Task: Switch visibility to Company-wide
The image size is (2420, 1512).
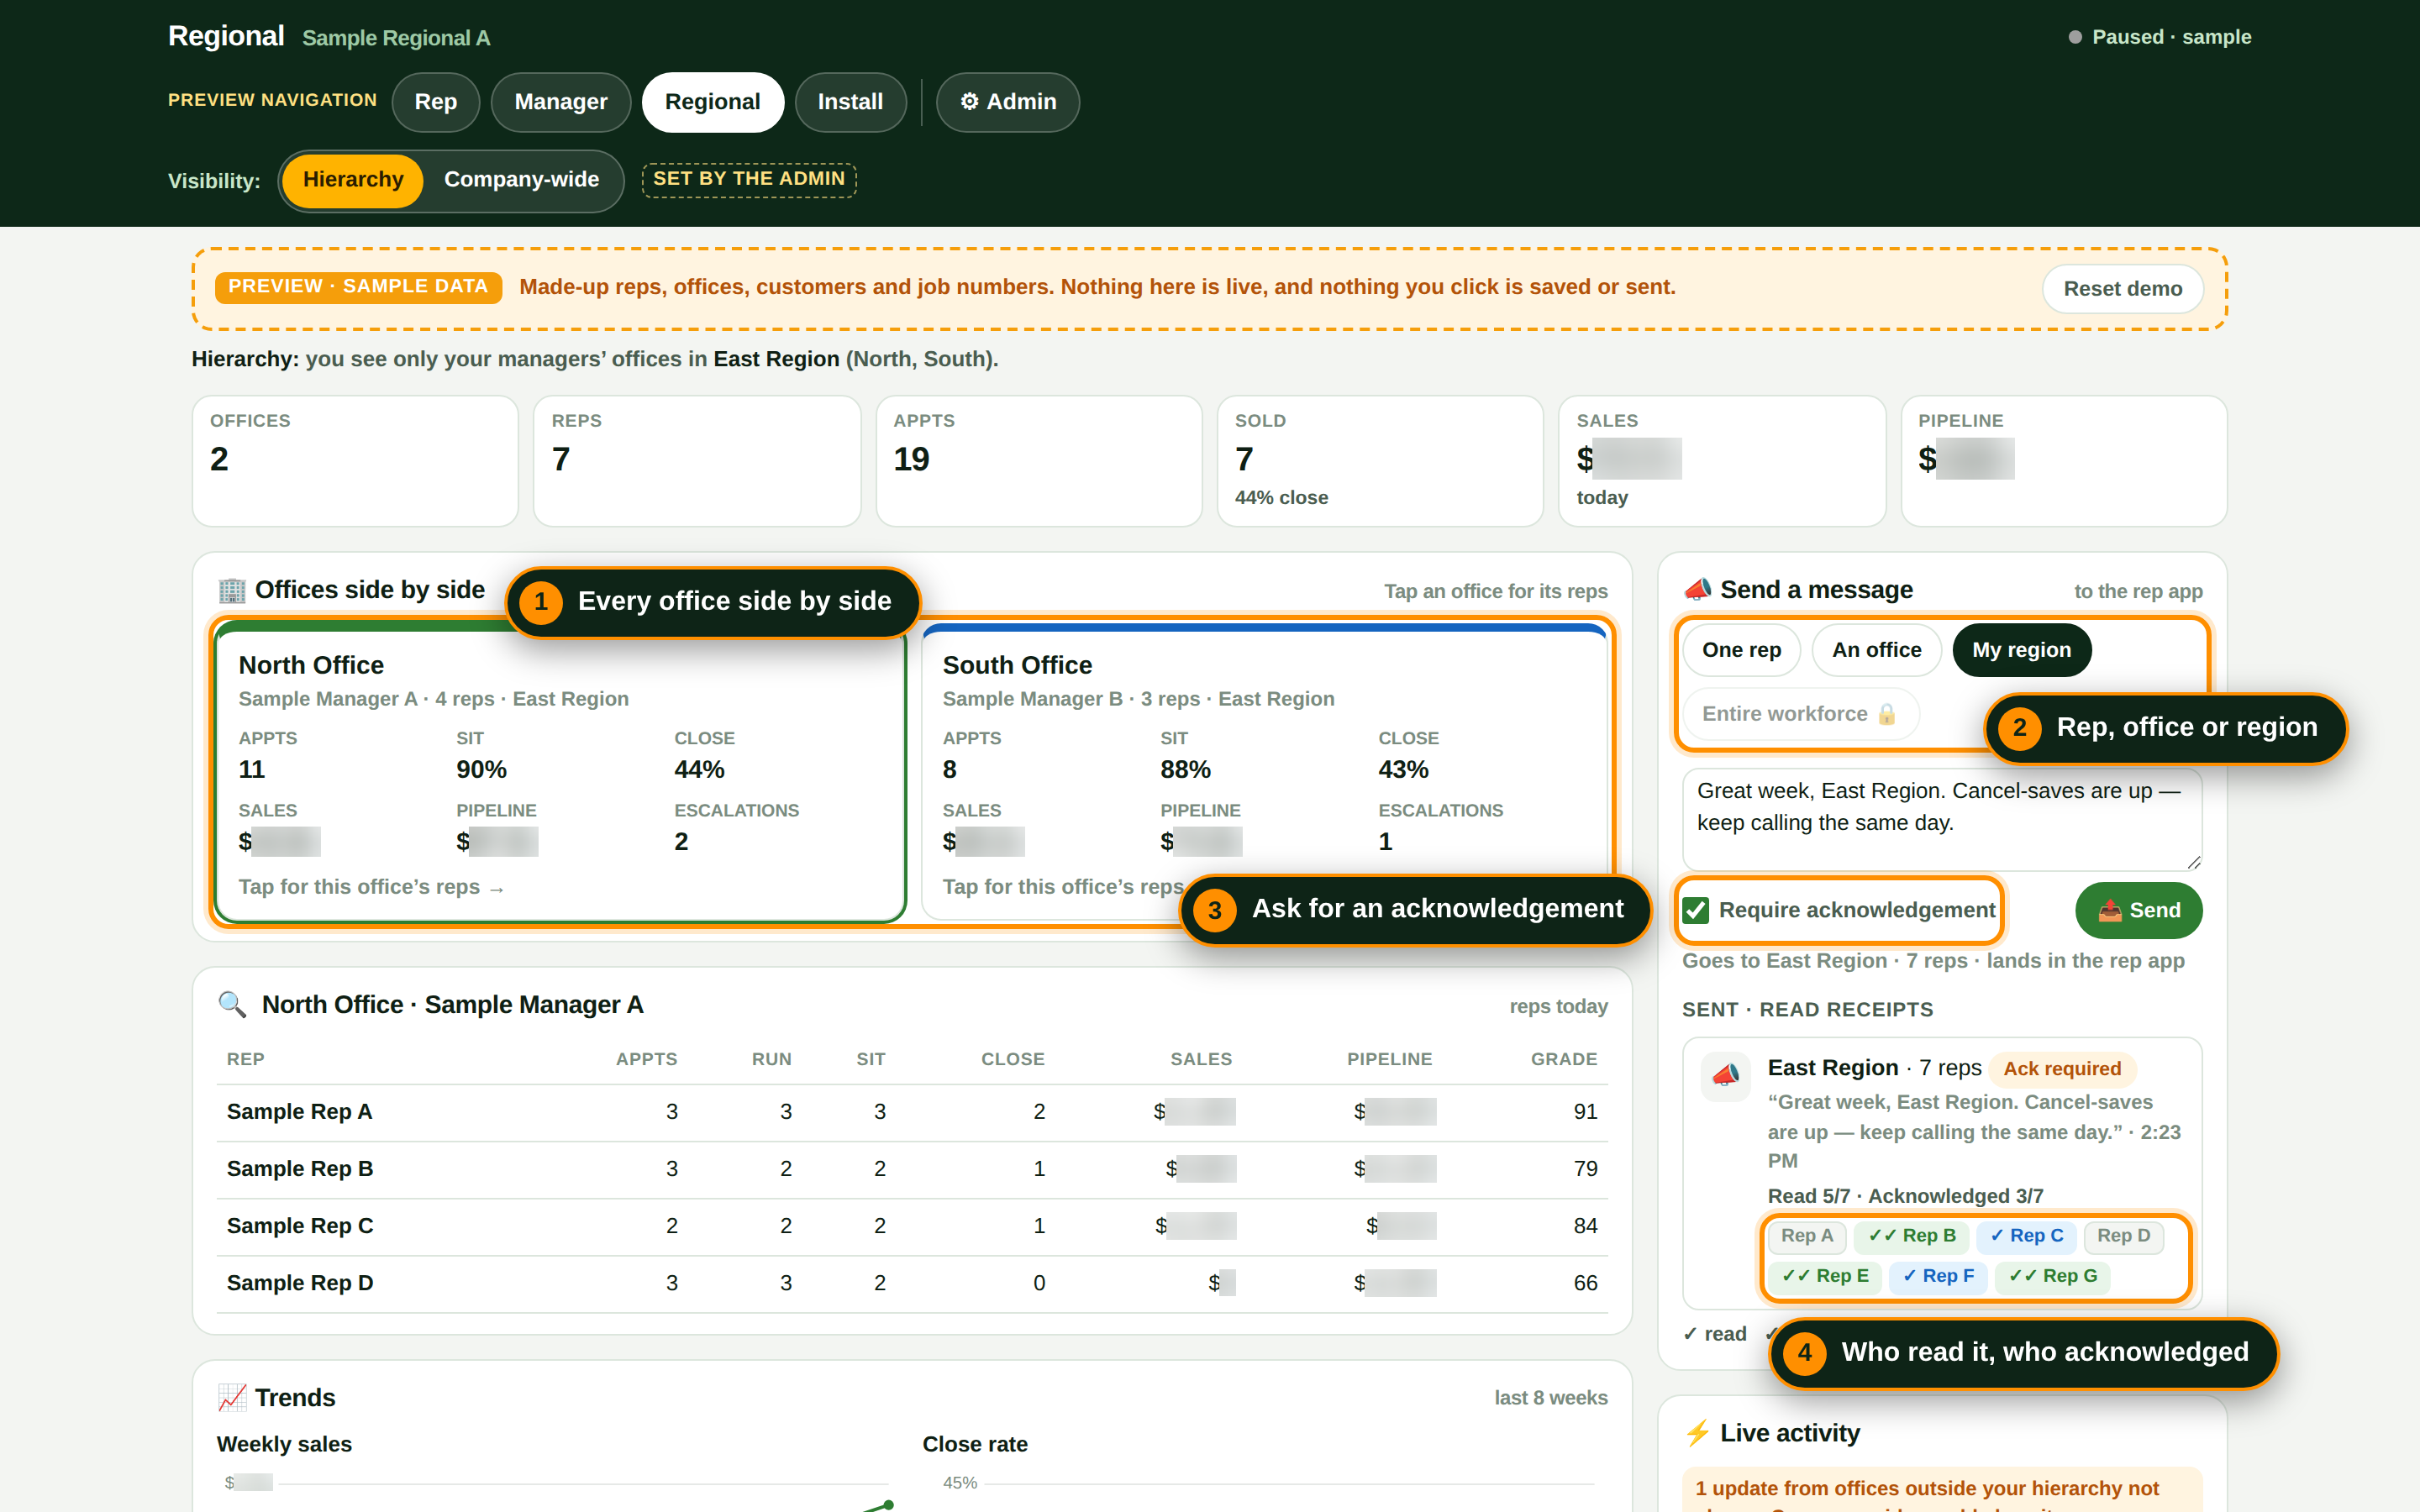Action: coord(521,180)
